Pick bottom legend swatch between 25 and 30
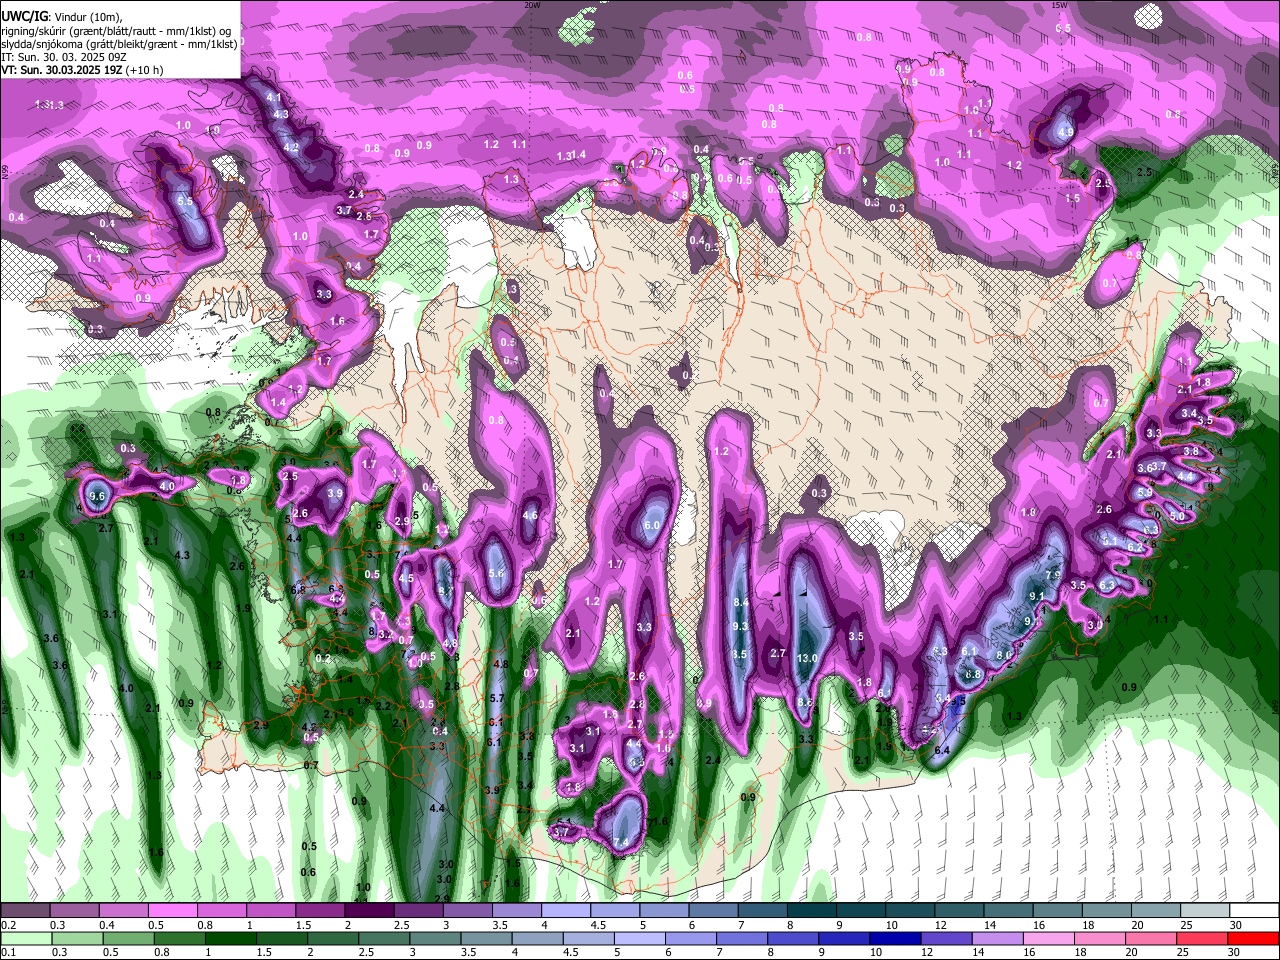Viewport: 1280px width, 960px height. coord(1203,939)
